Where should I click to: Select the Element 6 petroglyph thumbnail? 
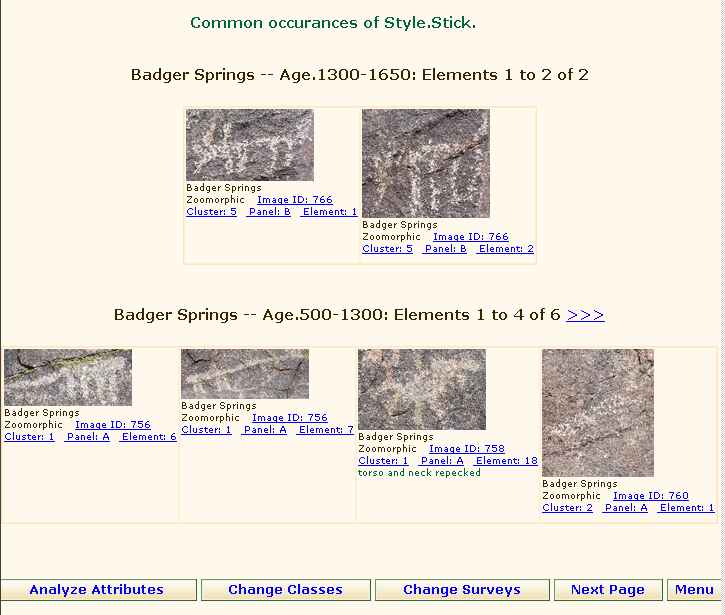click(68, 377)
